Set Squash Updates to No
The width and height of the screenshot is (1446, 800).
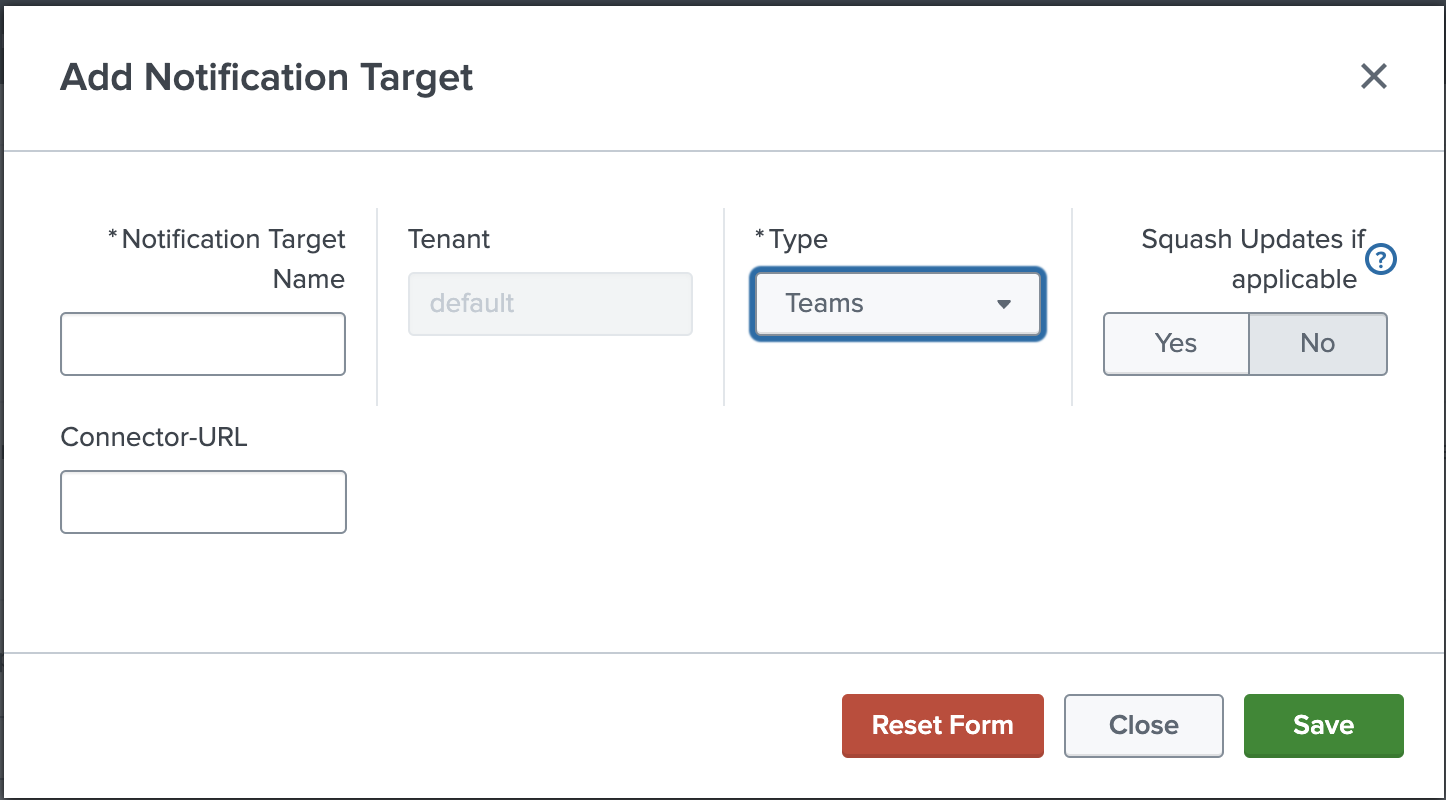[1317, 344]
